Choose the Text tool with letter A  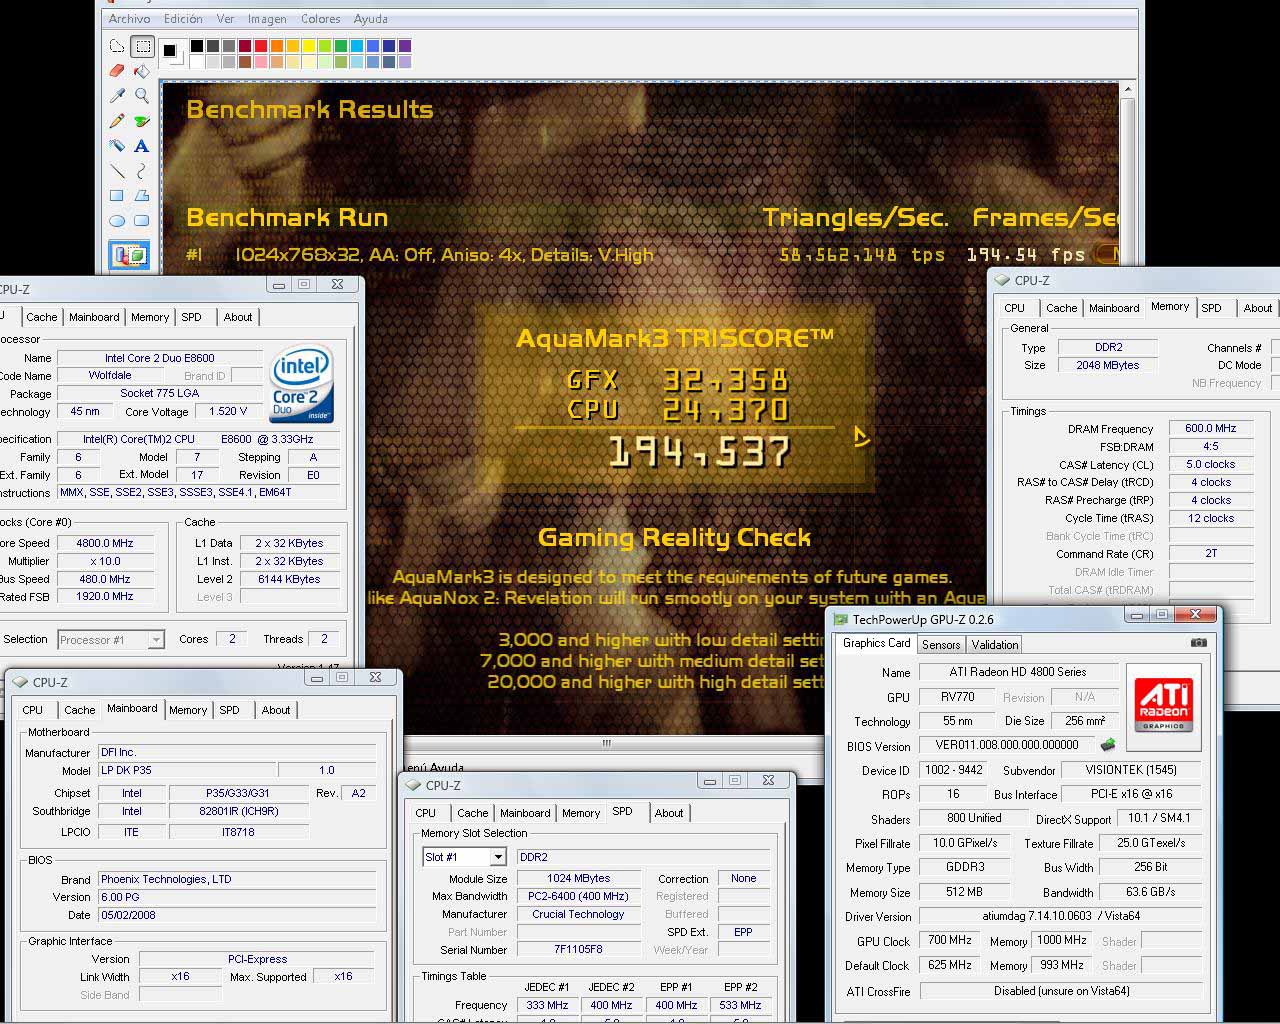(142, 146)
